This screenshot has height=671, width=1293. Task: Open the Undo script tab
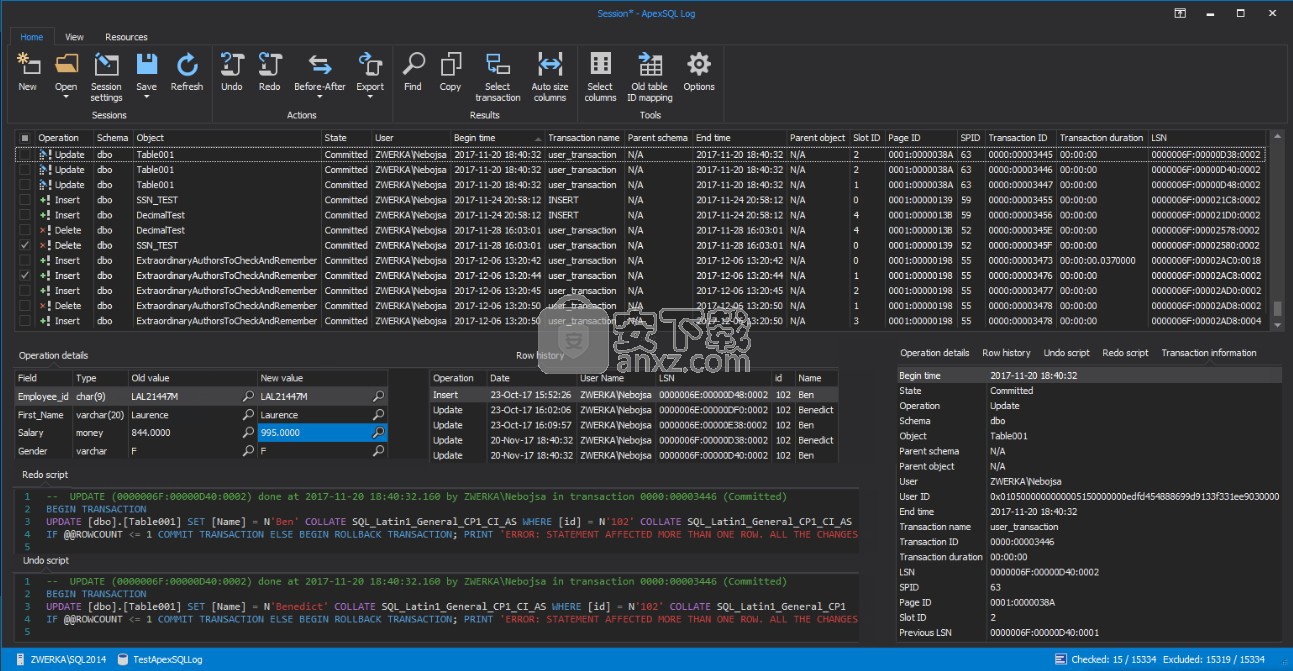pos(1066,353)
